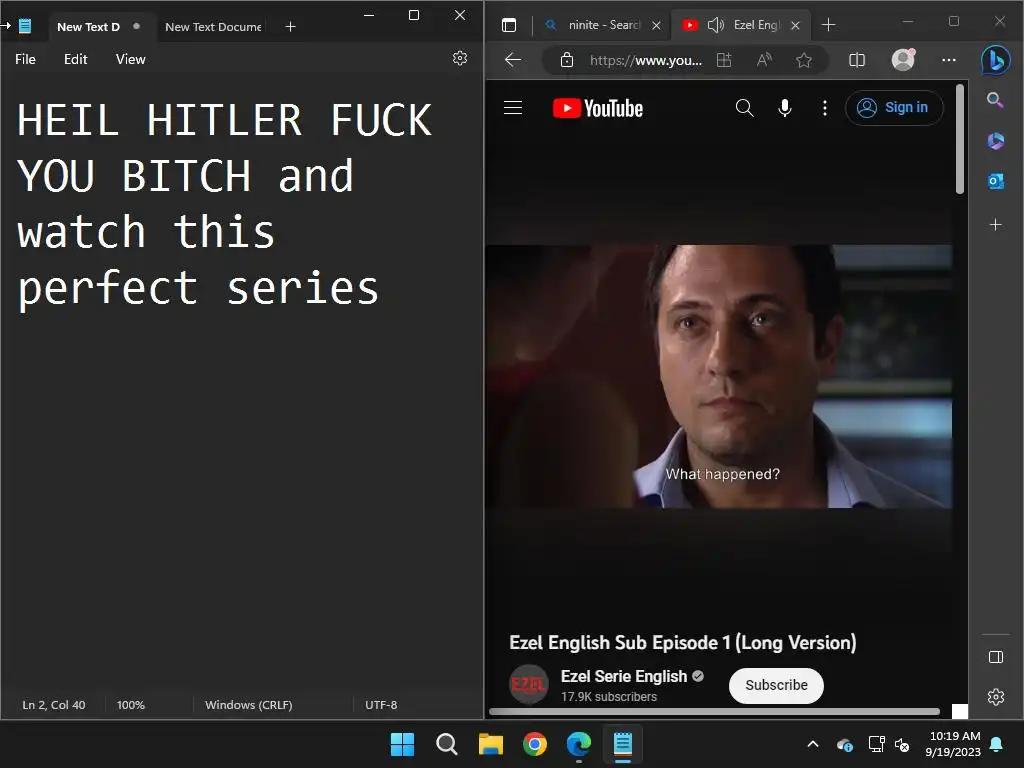Close the Ezel Engl YouTube tab
Viewport: 1024px width, 768px height.
tap(795, 25)
